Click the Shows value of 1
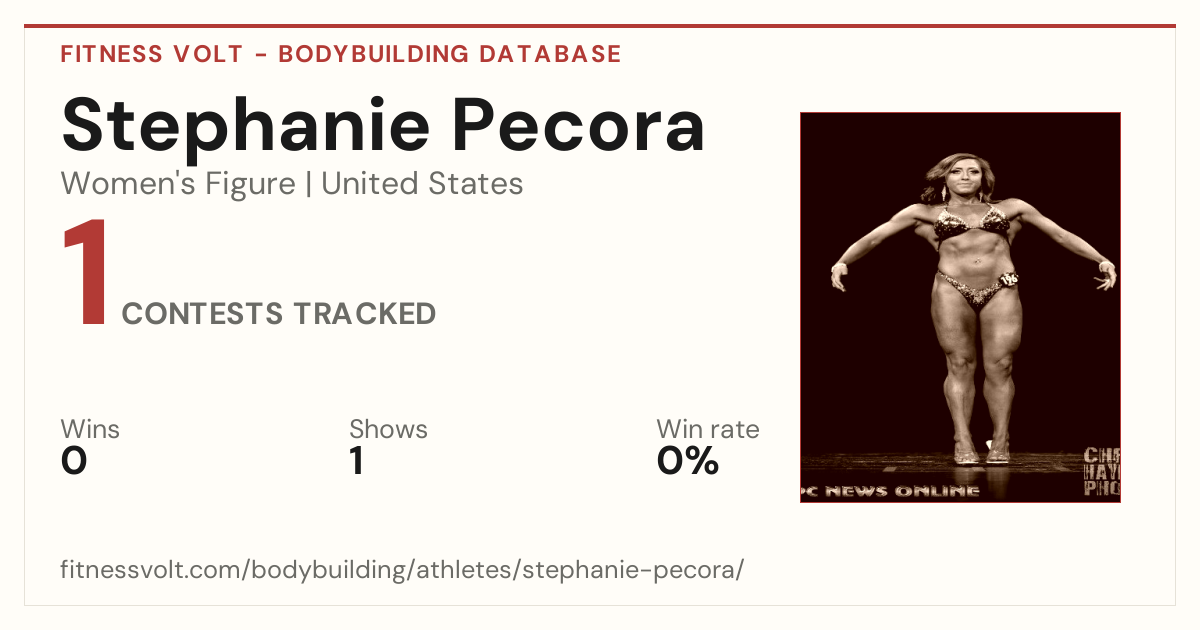1200x630 pixels. tap(357, 461)
